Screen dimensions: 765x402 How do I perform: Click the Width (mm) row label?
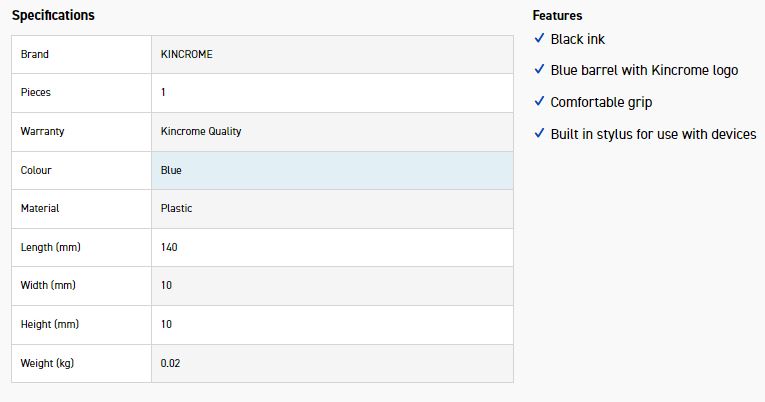coord(48,285)
